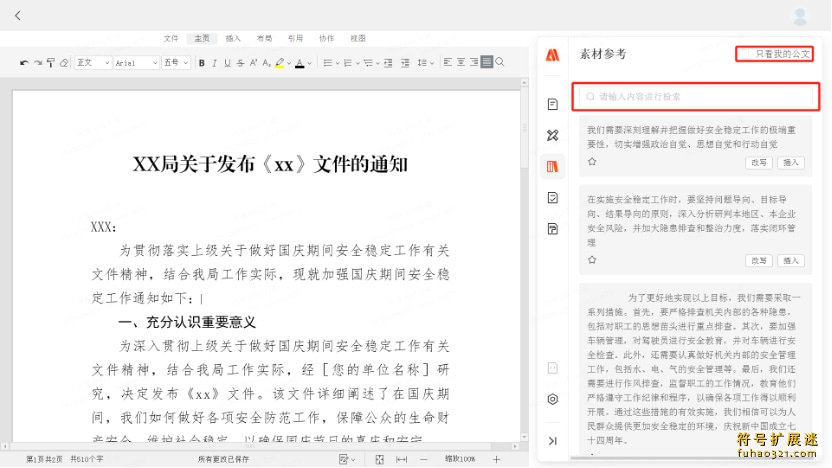
Task: Pick the yellow highlight color swatch
Action: click(x=280, y=63)
